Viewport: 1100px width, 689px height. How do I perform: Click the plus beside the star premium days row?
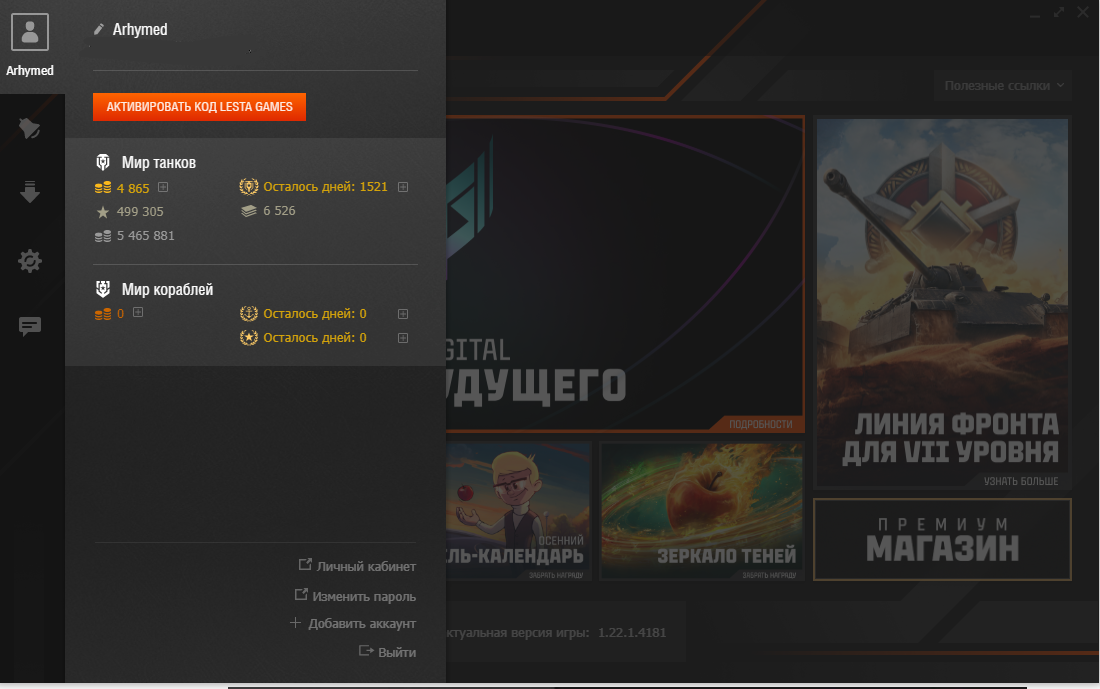coord(403,337)
